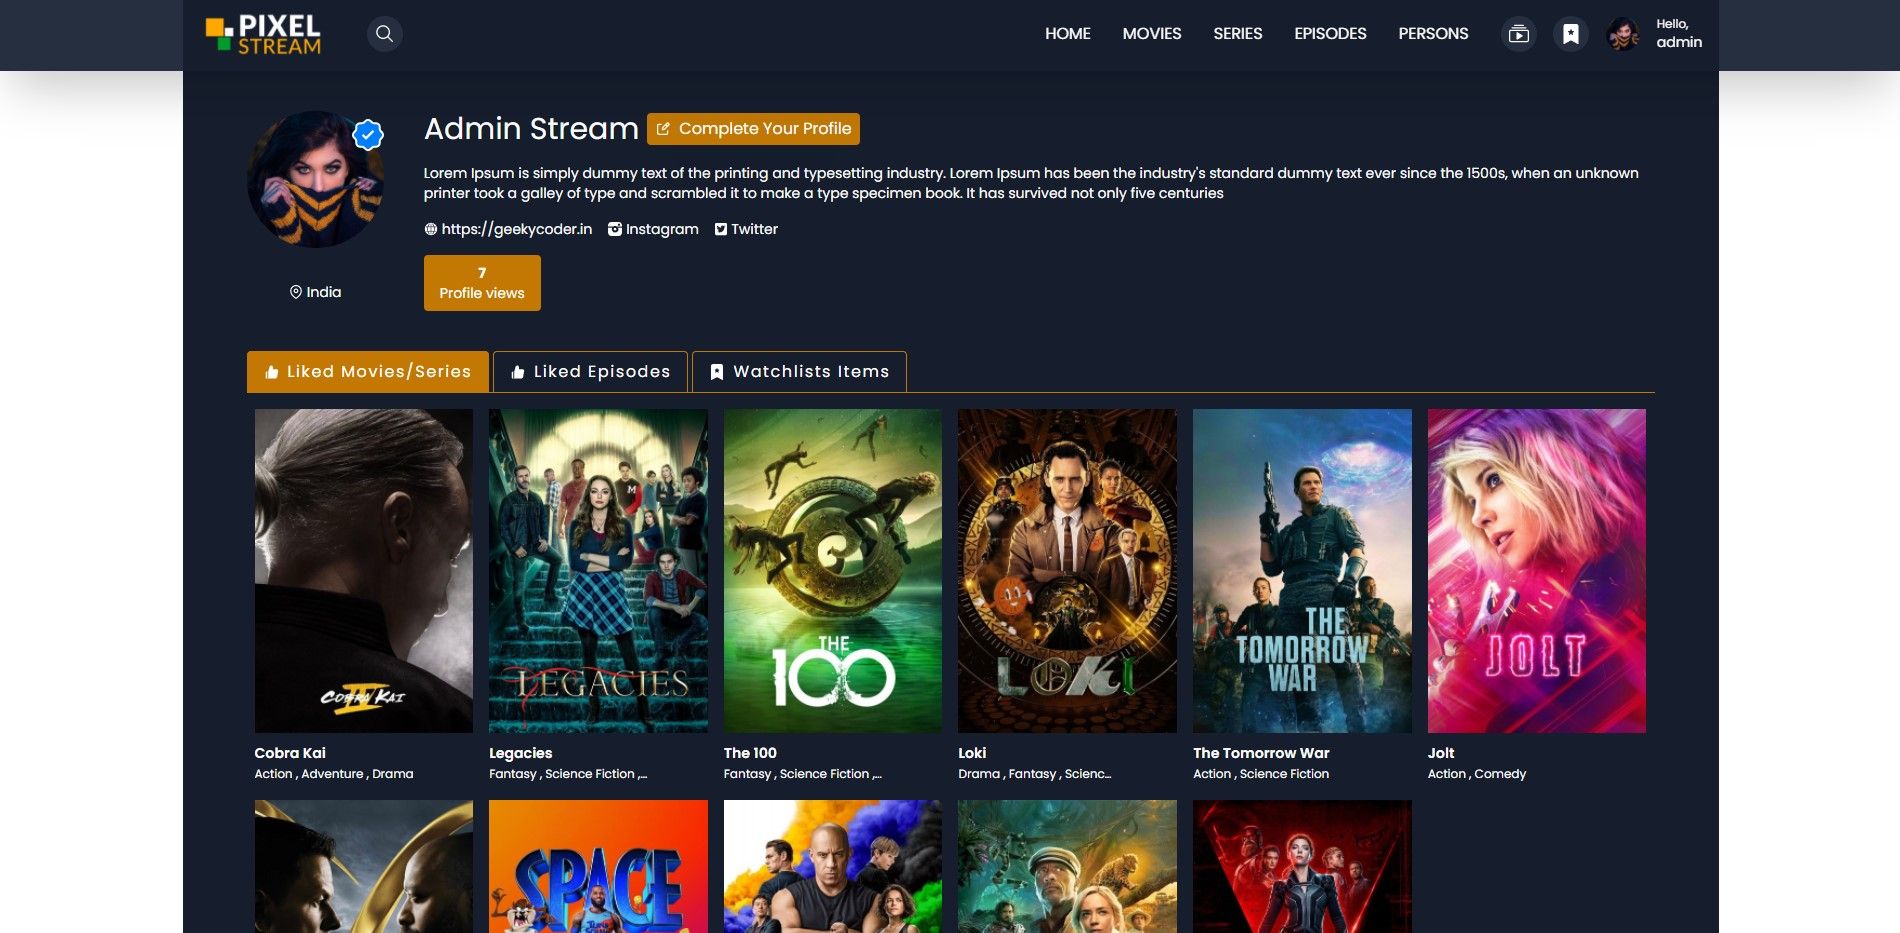Click Jolt genres 'Action , Comedy'
The width and height of the screenshot is (1900, 933).
(1477, 774)
